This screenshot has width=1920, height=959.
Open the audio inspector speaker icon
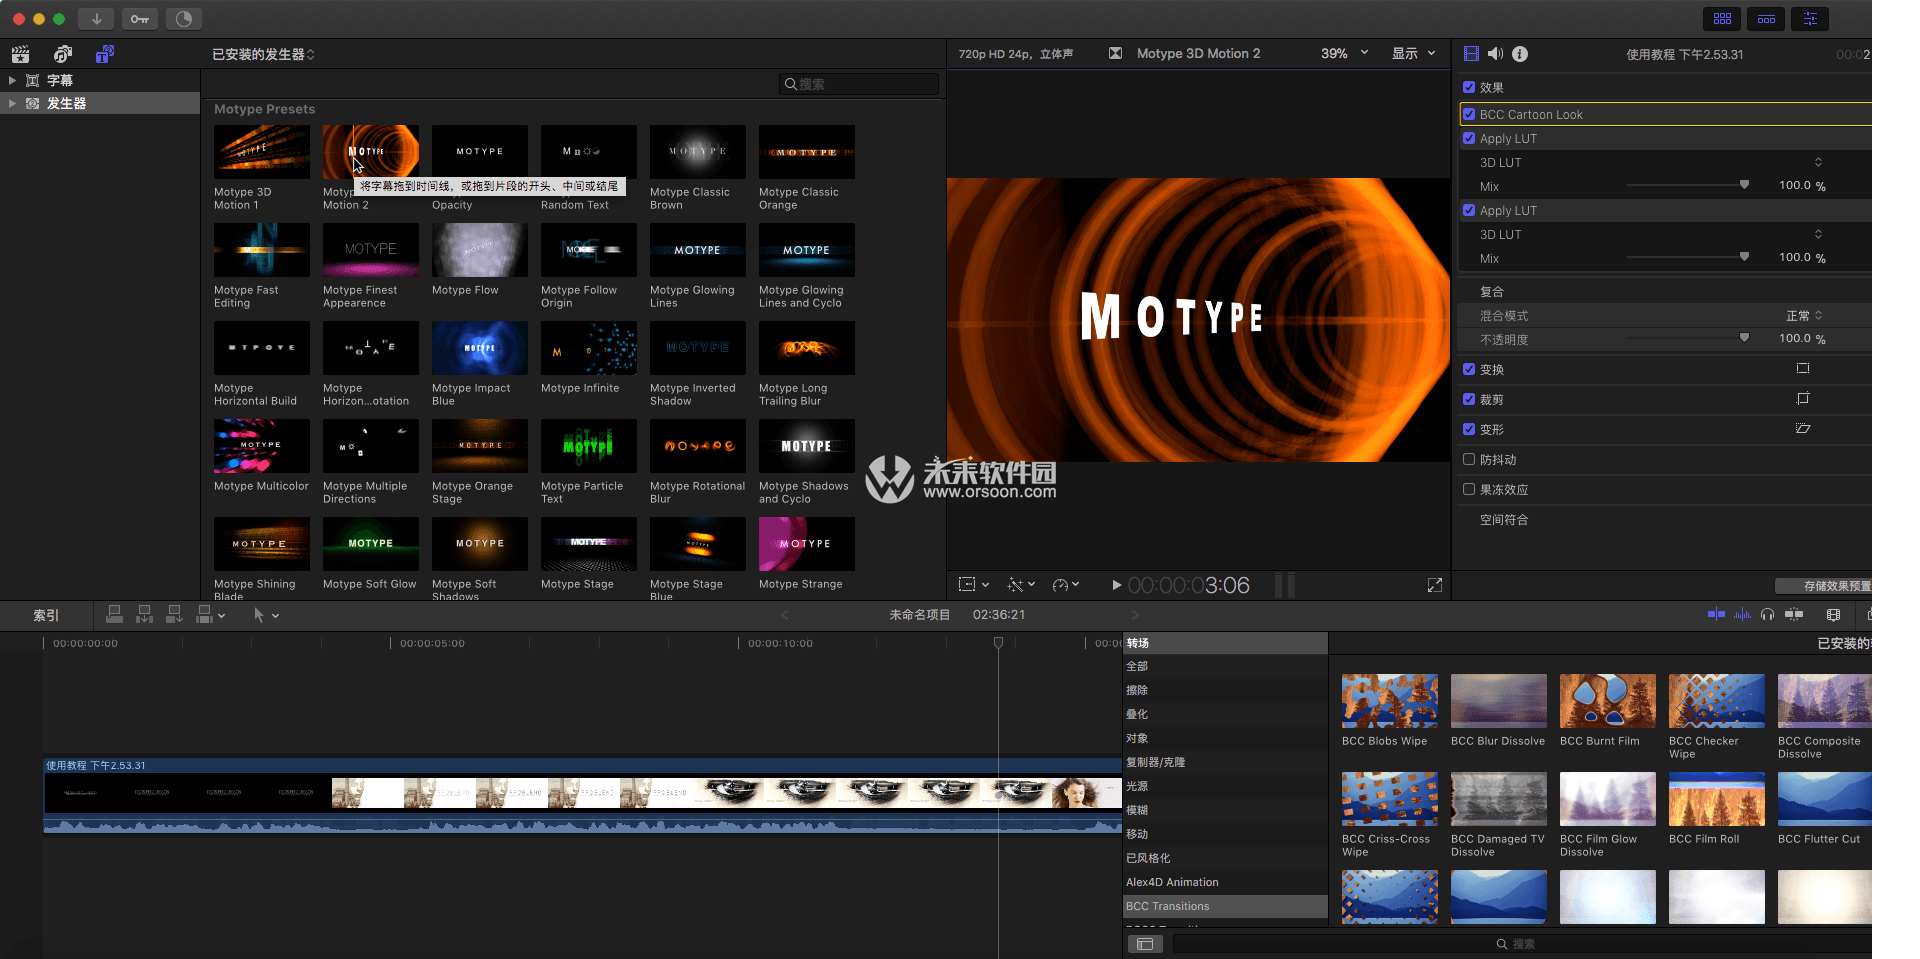[1495, 54]
